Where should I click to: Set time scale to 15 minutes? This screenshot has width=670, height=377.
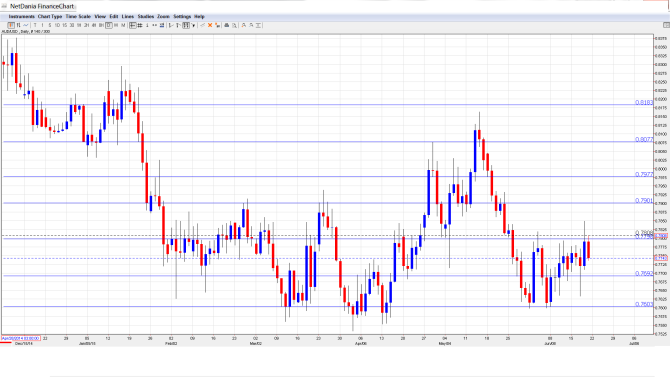(65, 26)
